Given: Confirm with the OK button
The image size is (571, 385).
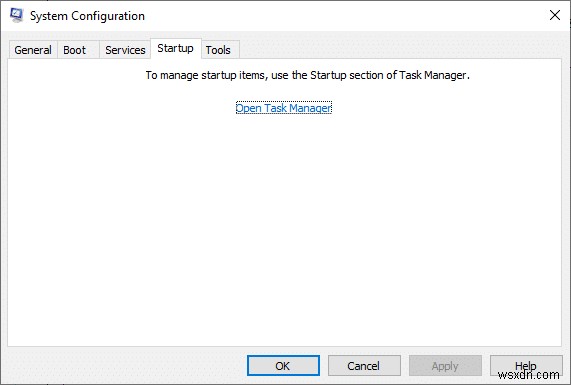Looking at the screenshot, I should tap(283, 366).
